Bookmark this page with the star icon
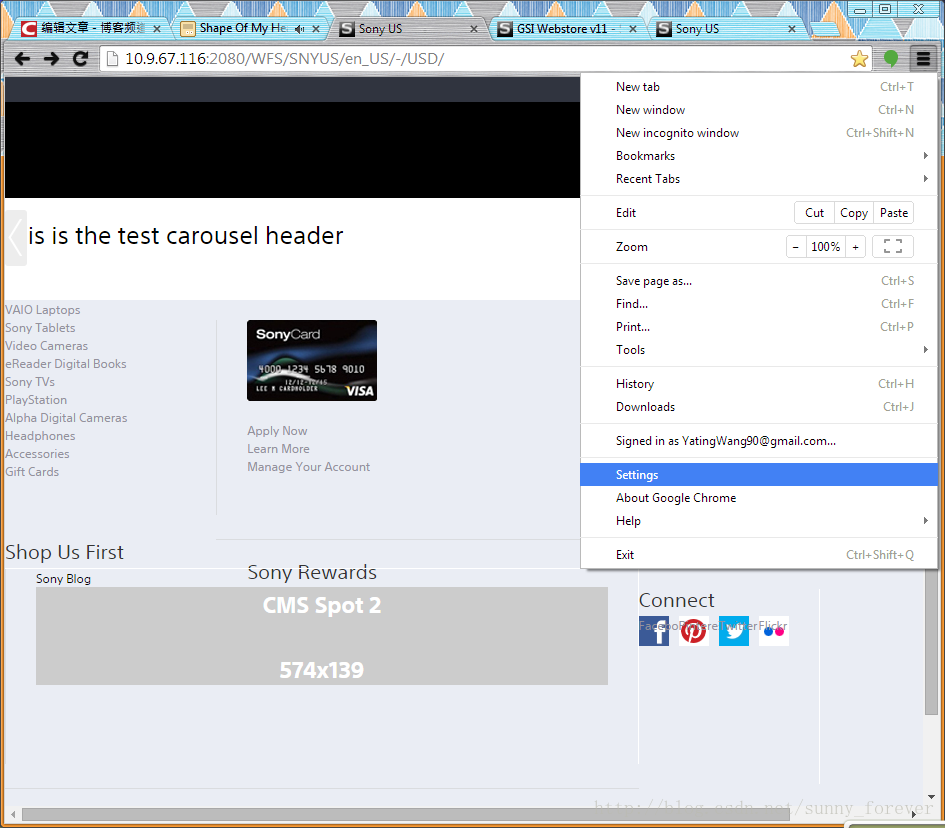The image size is (945, 828). click(859, 58)
